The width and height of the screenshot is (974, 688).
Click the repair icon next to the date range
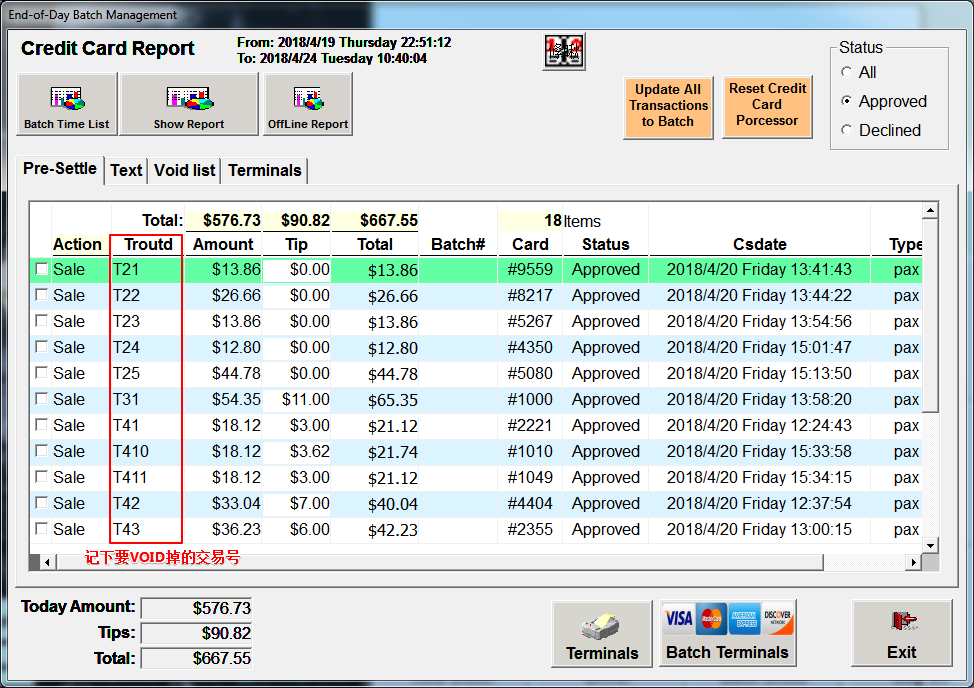563,52
